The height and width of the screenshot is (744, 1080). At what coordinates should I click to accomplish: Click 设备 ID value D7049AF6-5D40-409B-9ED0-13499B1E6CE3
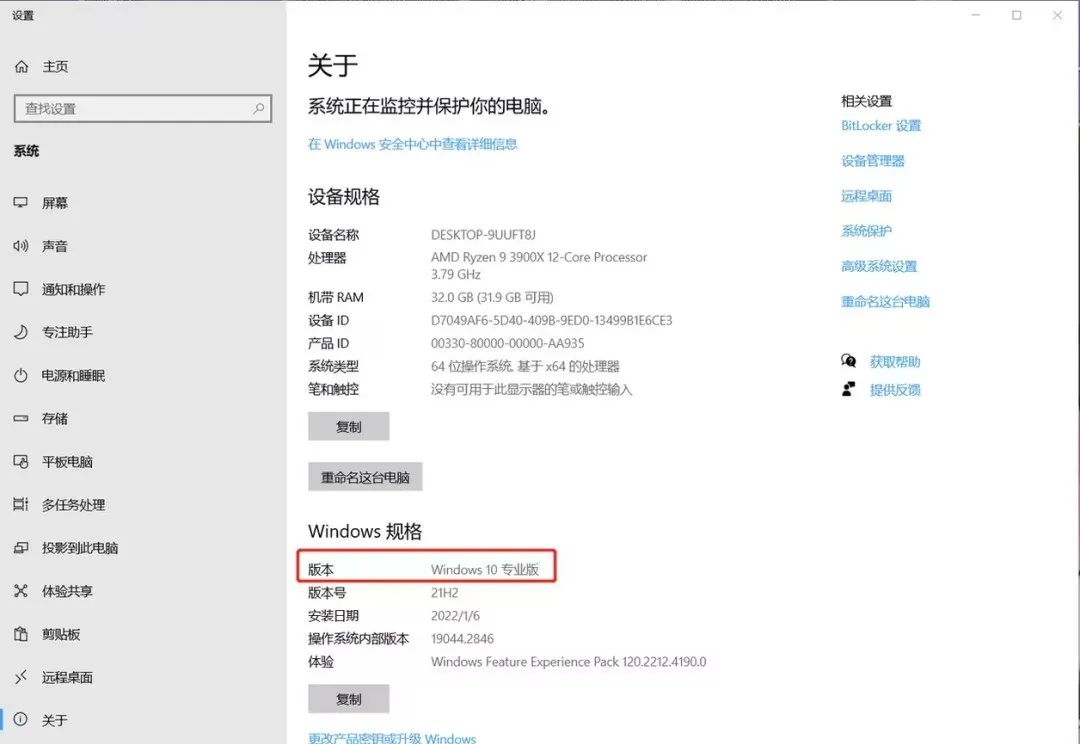coord(551,320)
